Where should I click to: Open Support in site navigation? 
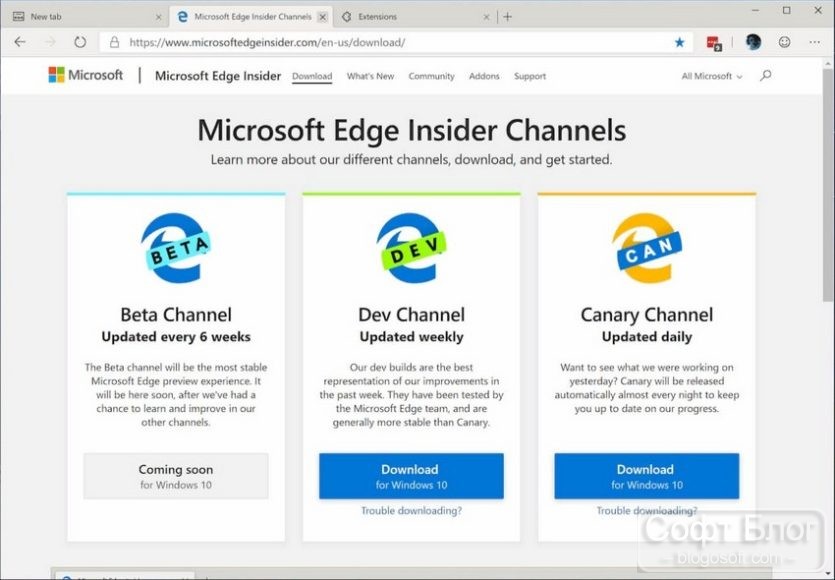pyautogui.click(x=530, y=76)
